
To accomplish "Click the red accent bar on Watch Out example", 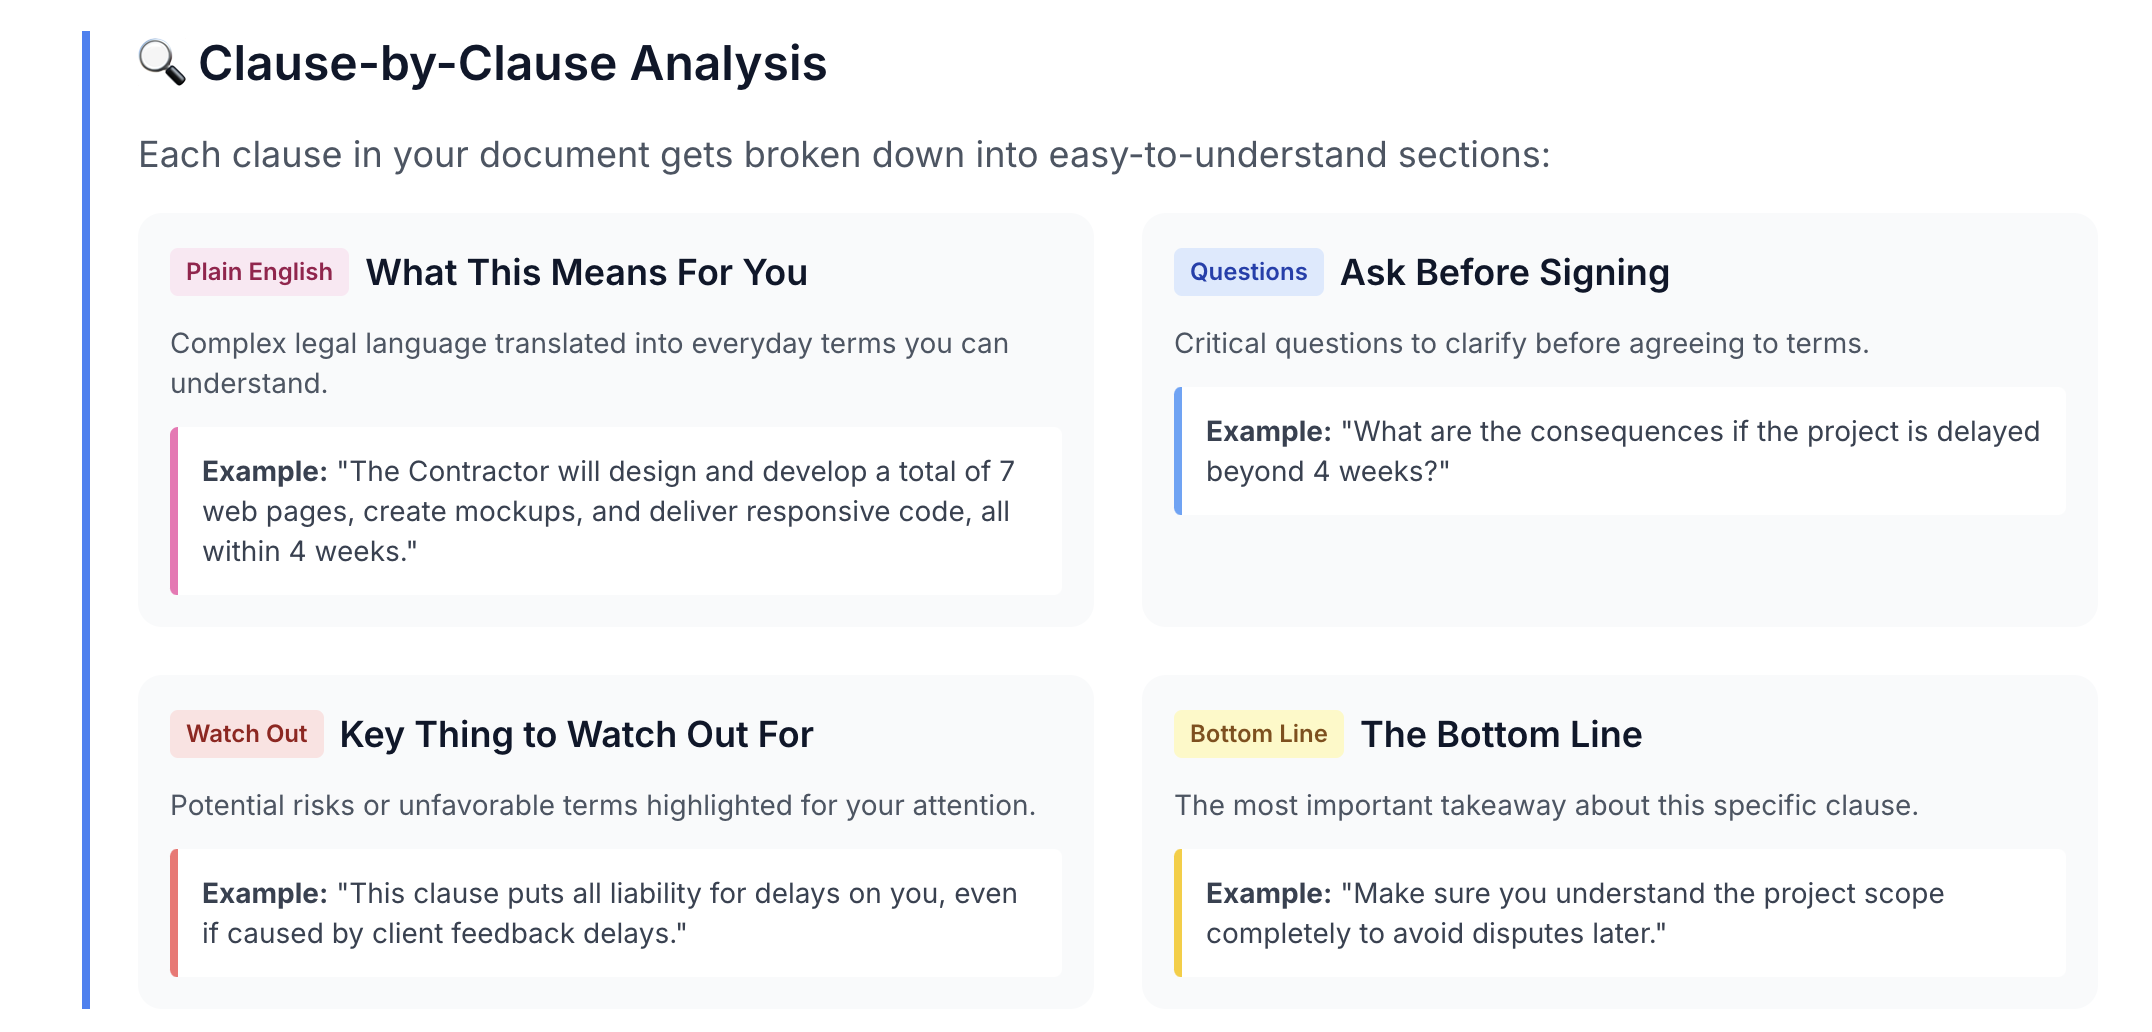I will [x=174, y=913].
